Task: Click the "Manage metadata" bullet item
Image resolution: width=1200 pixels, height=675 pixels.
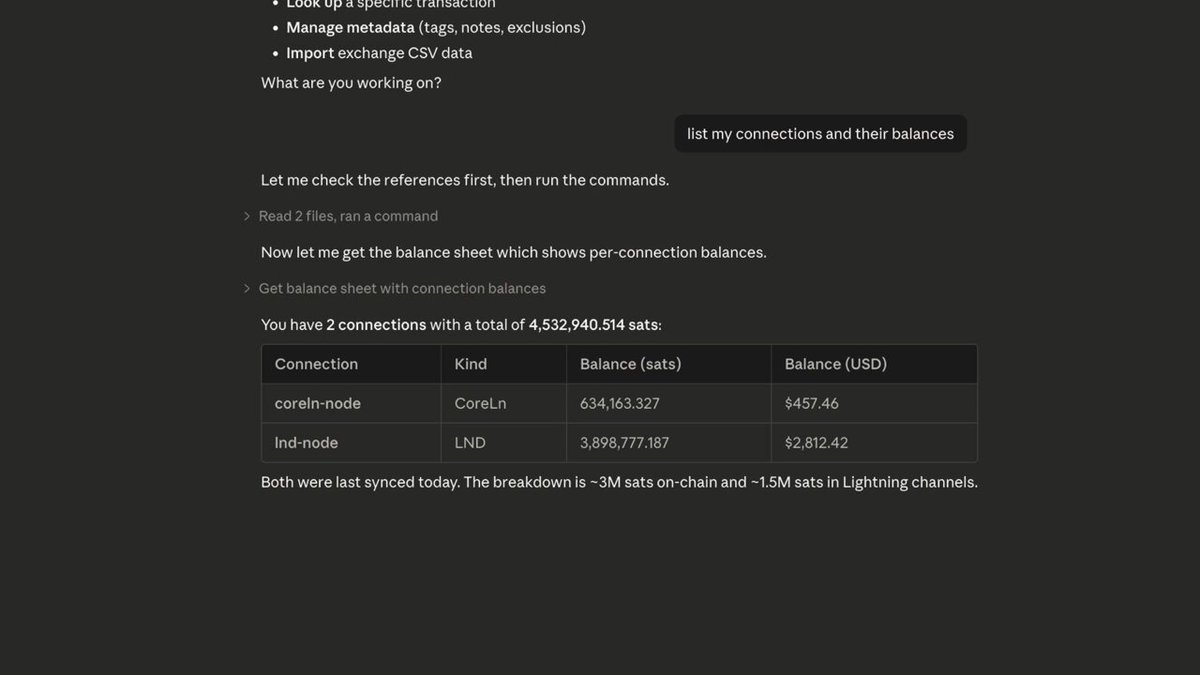Action: tap(436, 27)
